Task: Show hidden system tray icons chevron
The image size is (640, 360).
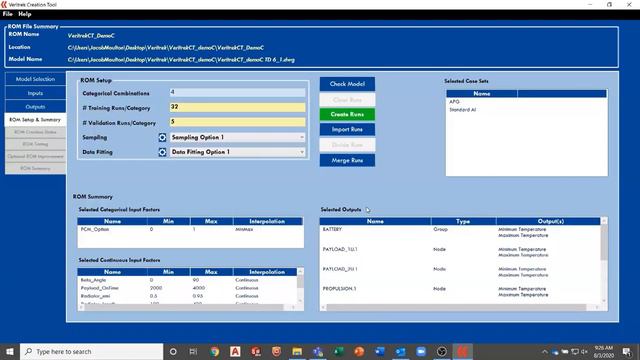Action: [x=544, y=351]
